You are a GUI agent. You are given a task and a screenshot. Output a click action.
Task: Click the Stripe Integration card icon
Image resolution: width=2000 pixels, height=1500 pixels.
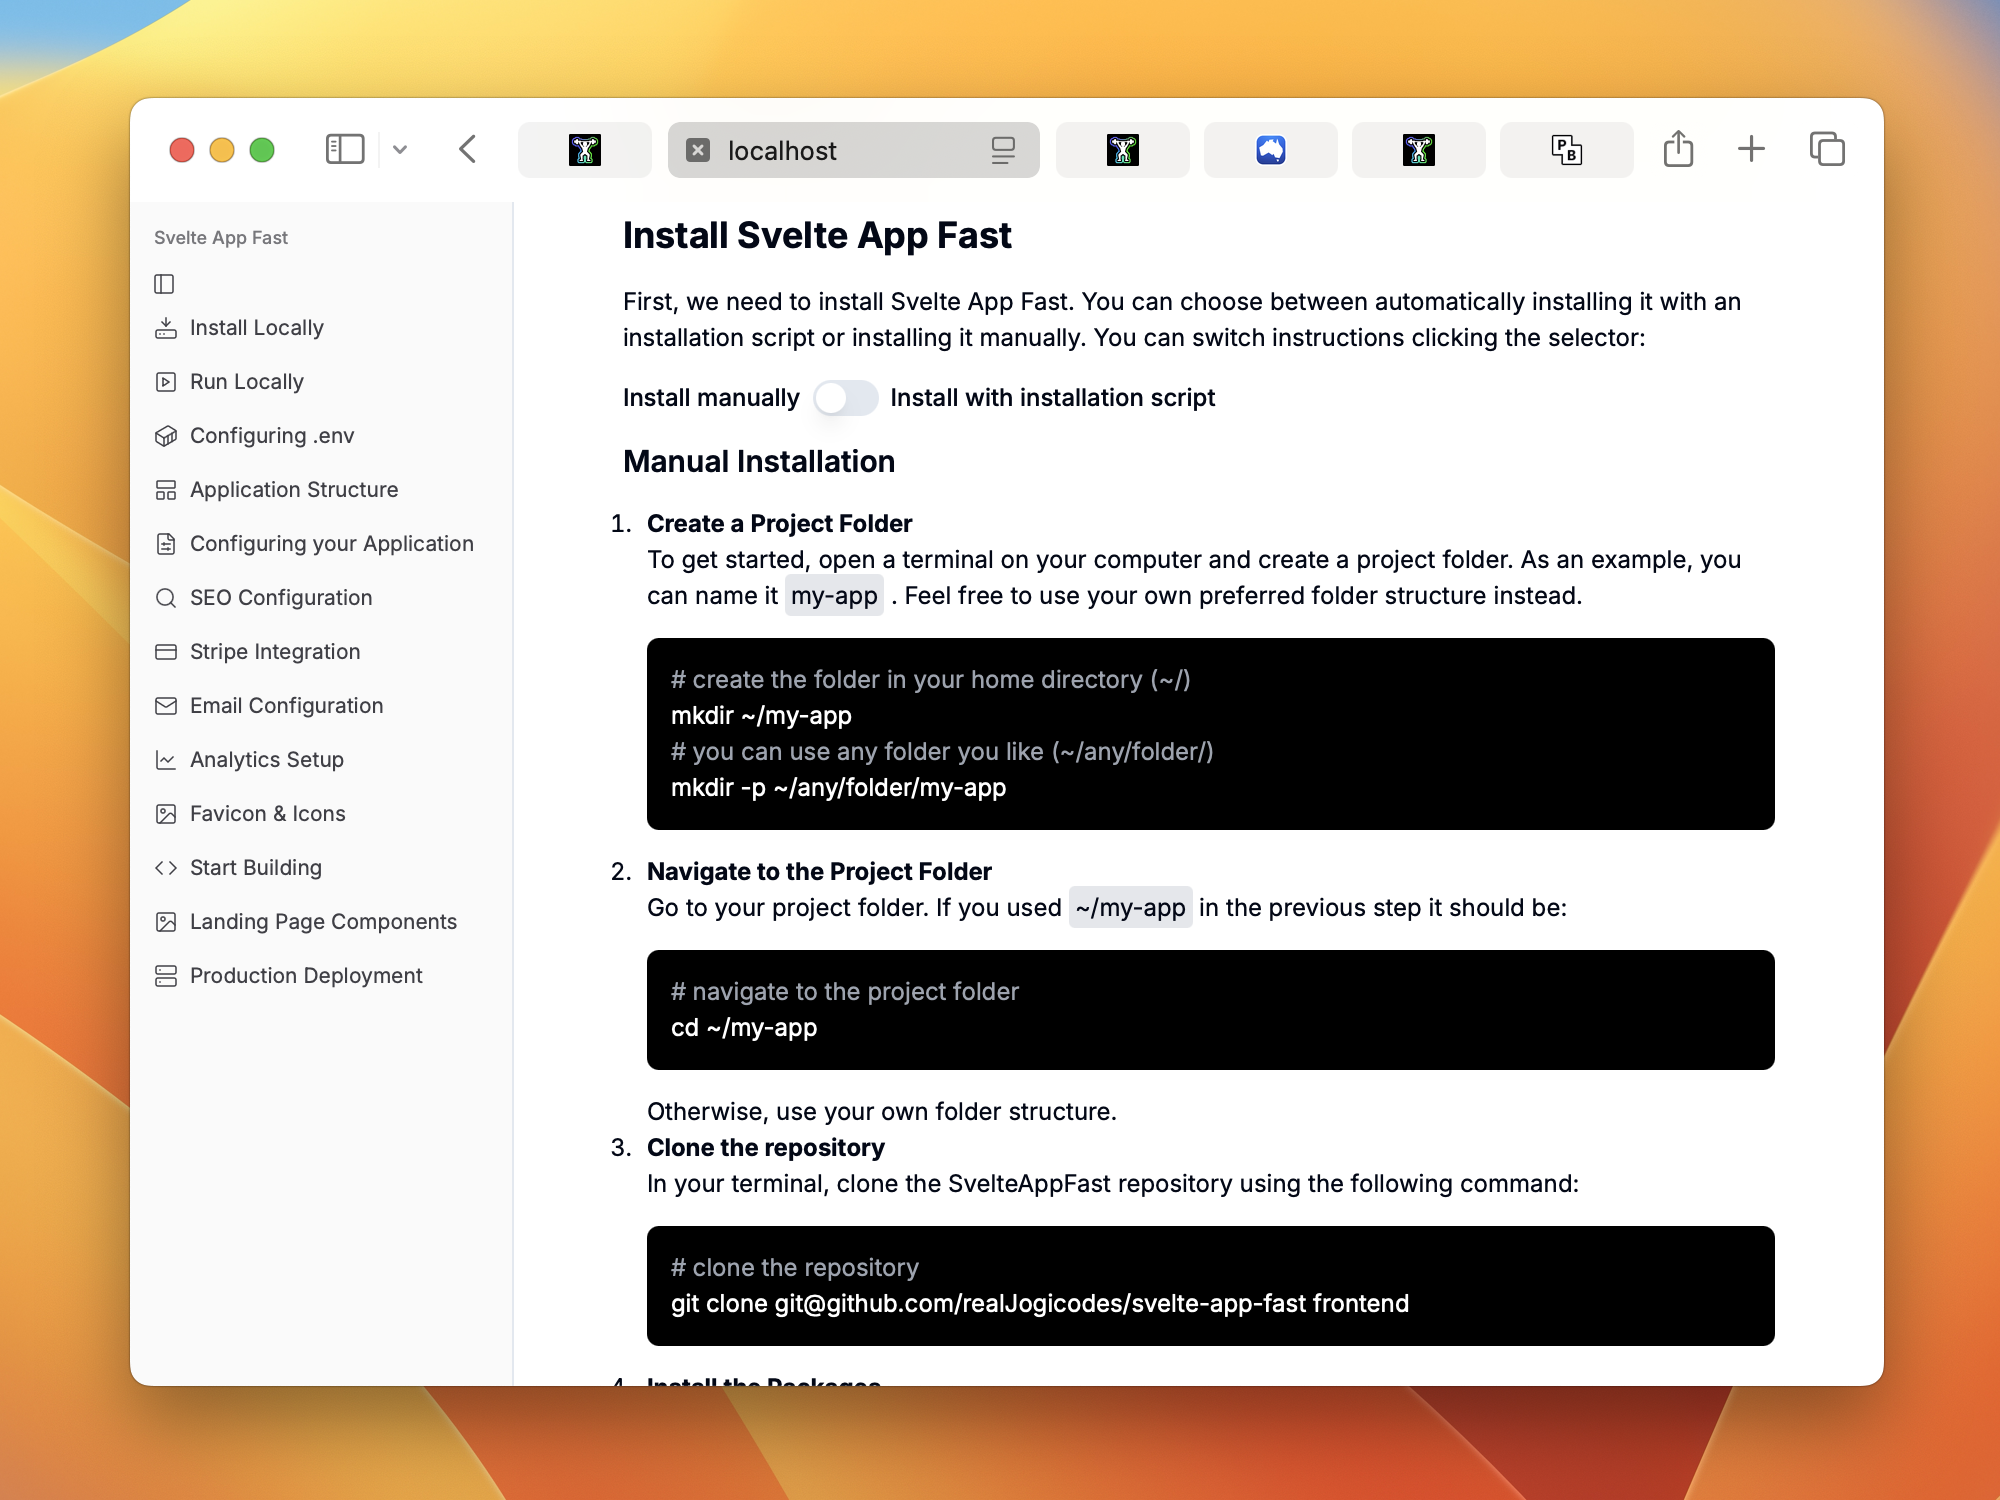point(166,652)
